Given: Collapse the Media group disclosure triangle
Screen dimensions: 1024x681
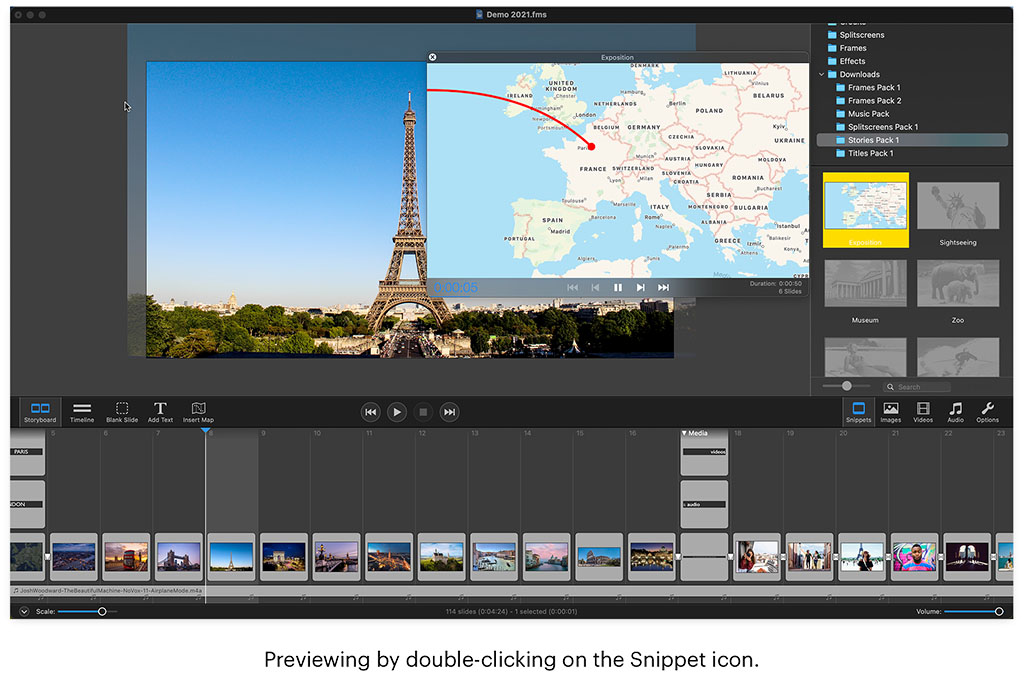Looking at the screenshot, I should (684, 433).
